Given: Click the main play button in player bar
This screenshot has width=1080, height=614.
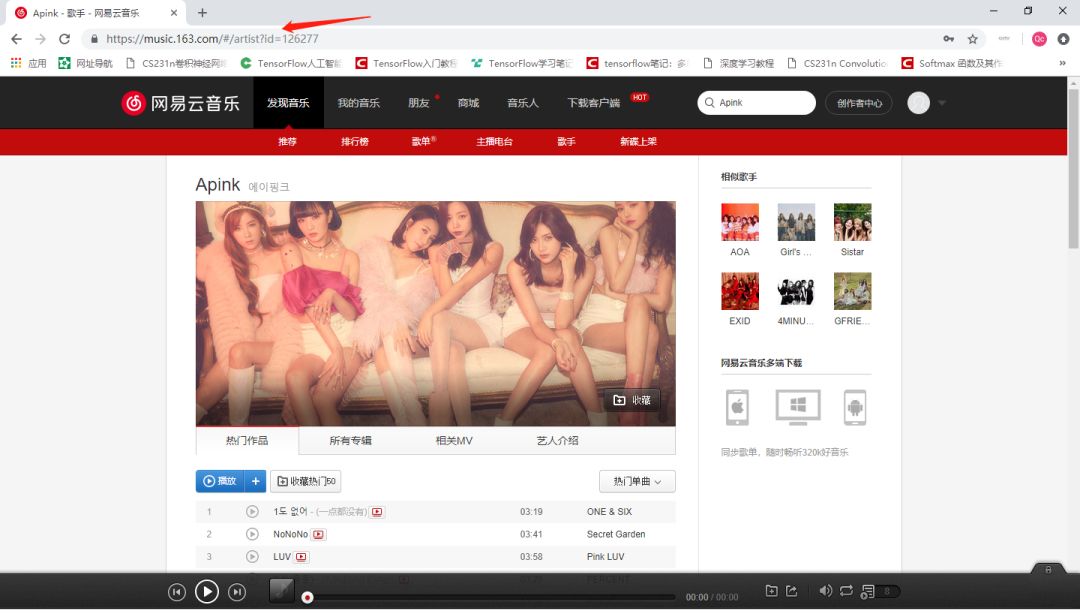Looking at the screenshot, I should coord(207,591).
